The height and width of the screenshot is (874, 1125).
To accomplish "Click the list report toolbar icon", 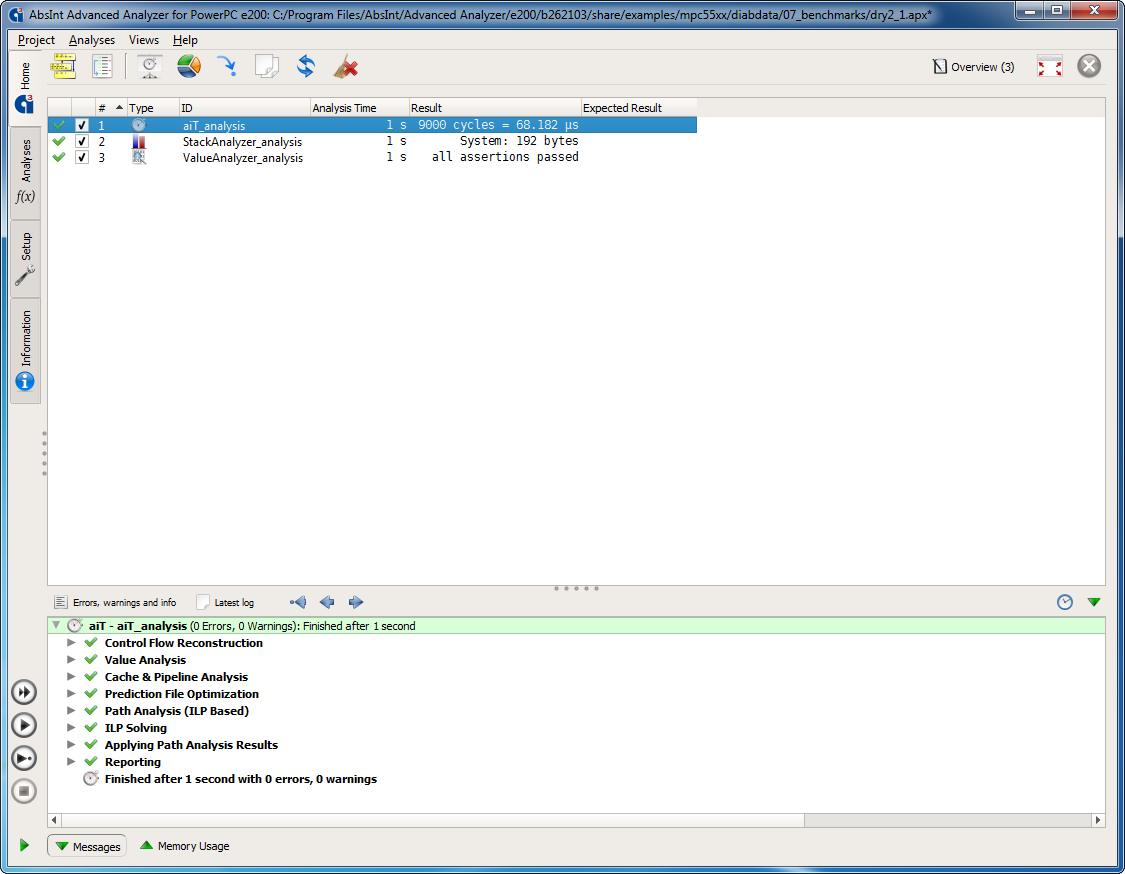I will tap(103, 67).
